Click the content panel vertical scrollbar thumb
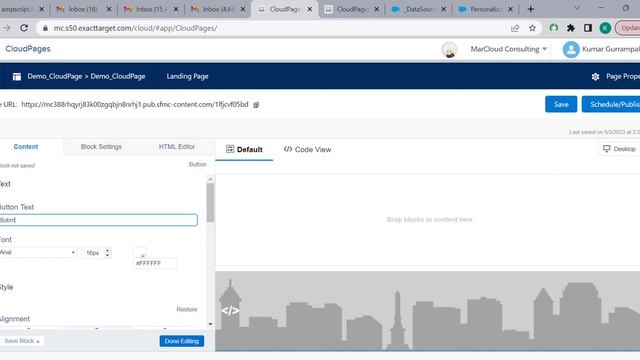Viewport: 640px width, 360px height. (x=210, y=202)
